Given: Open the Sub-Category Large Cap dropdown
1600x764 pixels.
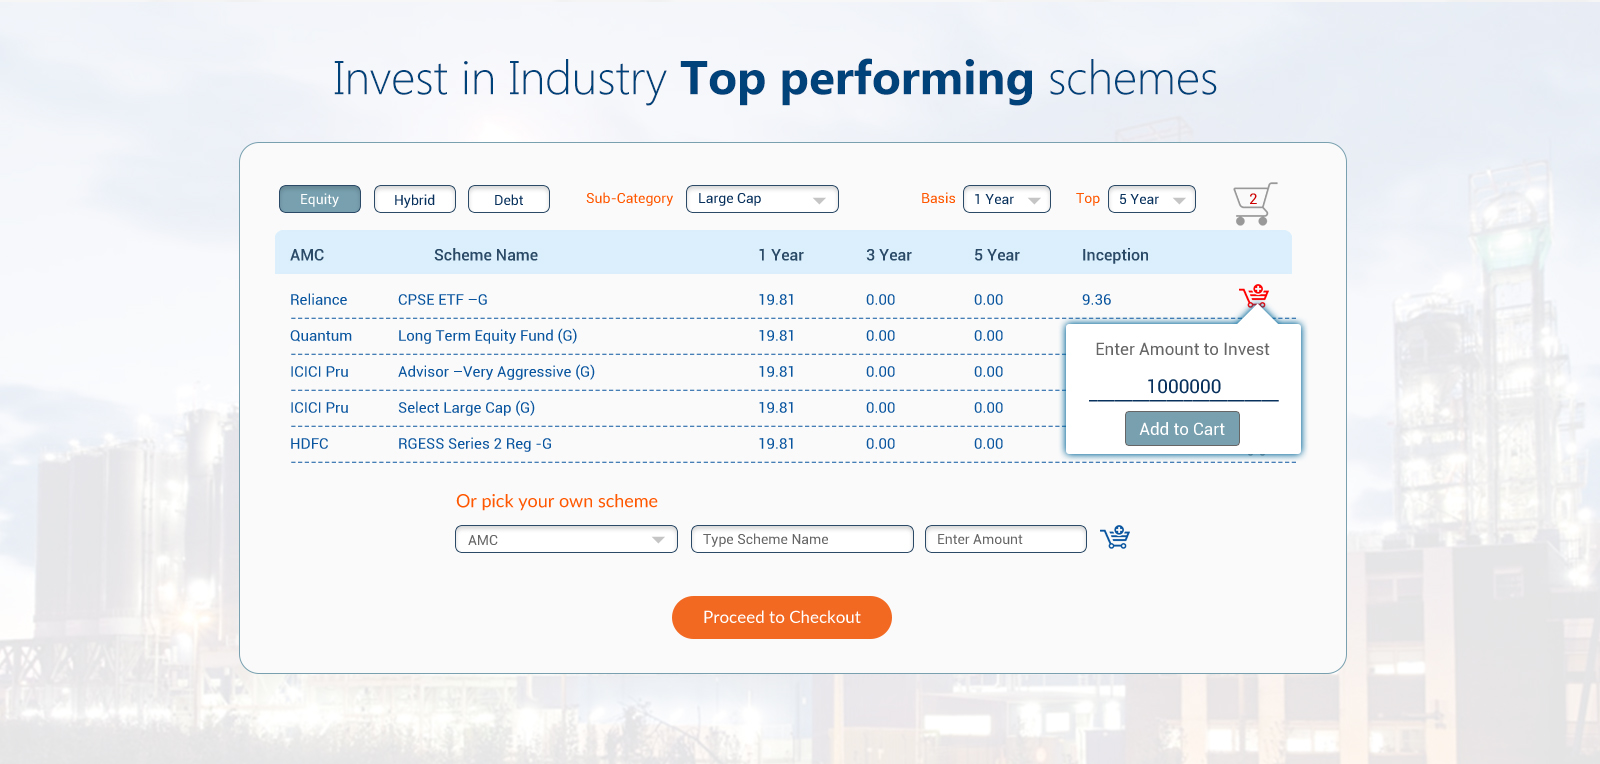Looking at the screenshot, I should point(761,199).
